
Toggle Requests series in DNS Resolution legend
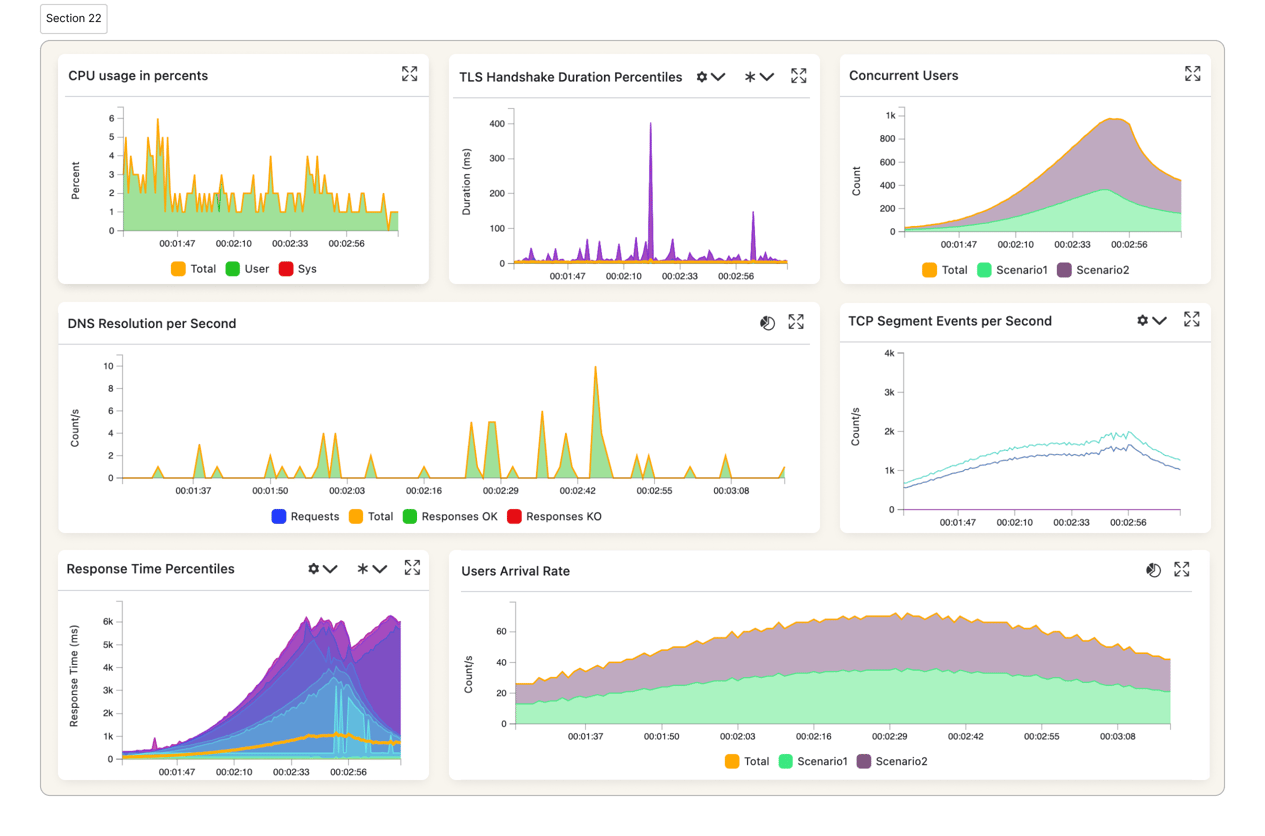tap(305, 517)
